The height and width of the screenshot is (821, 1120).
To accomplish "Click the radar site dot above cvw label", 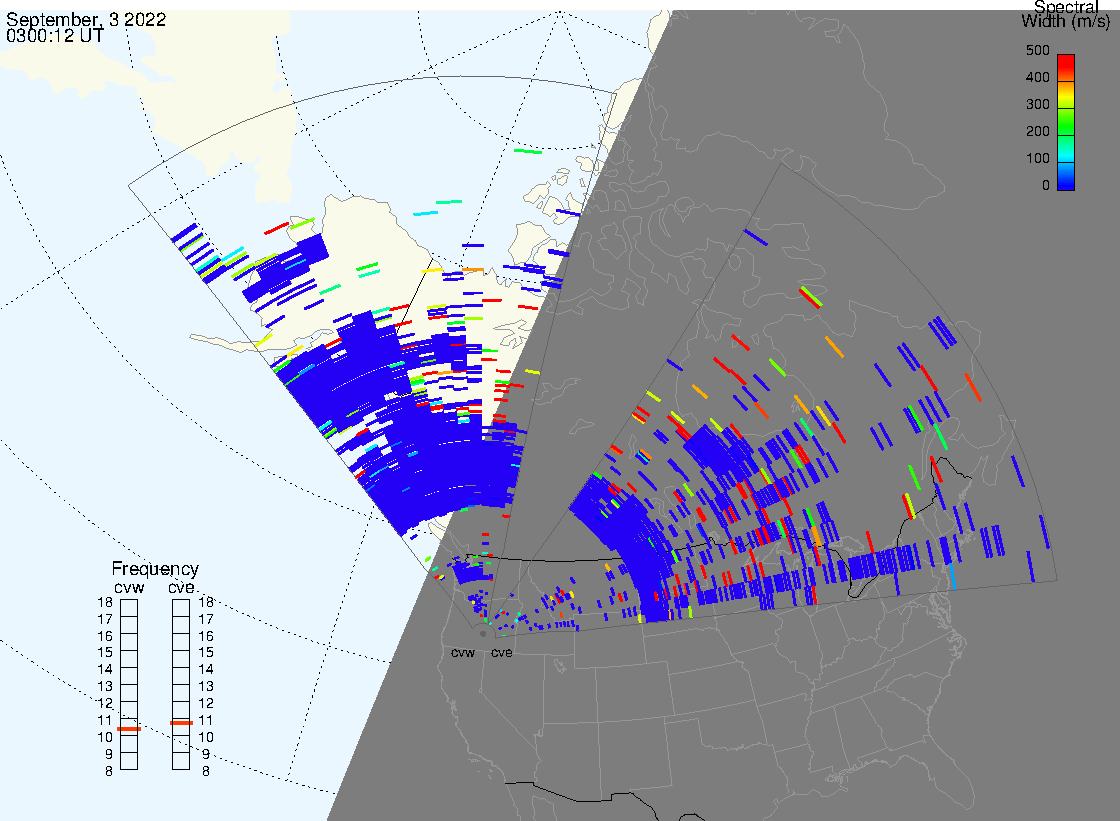I will click(x=483, y=634).
